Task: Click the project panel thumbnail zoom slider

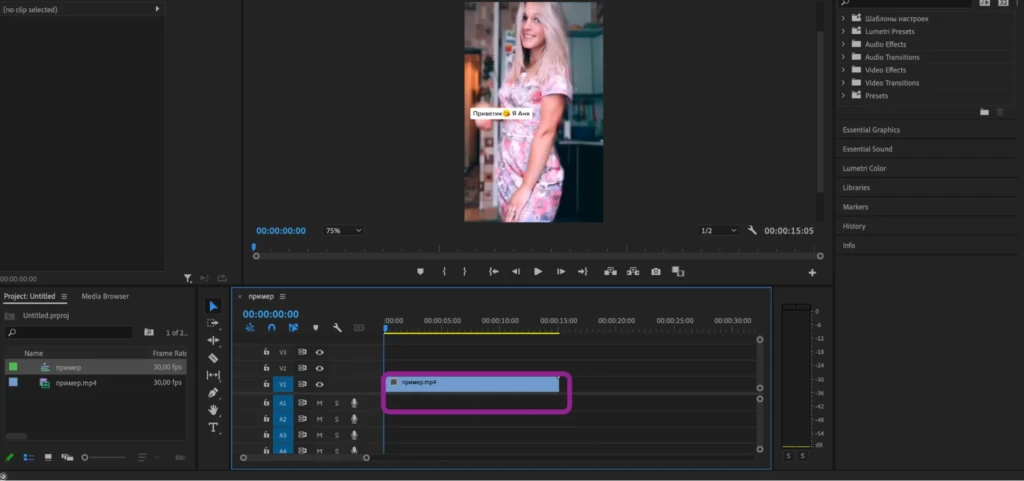Action: tap(103, 458)
